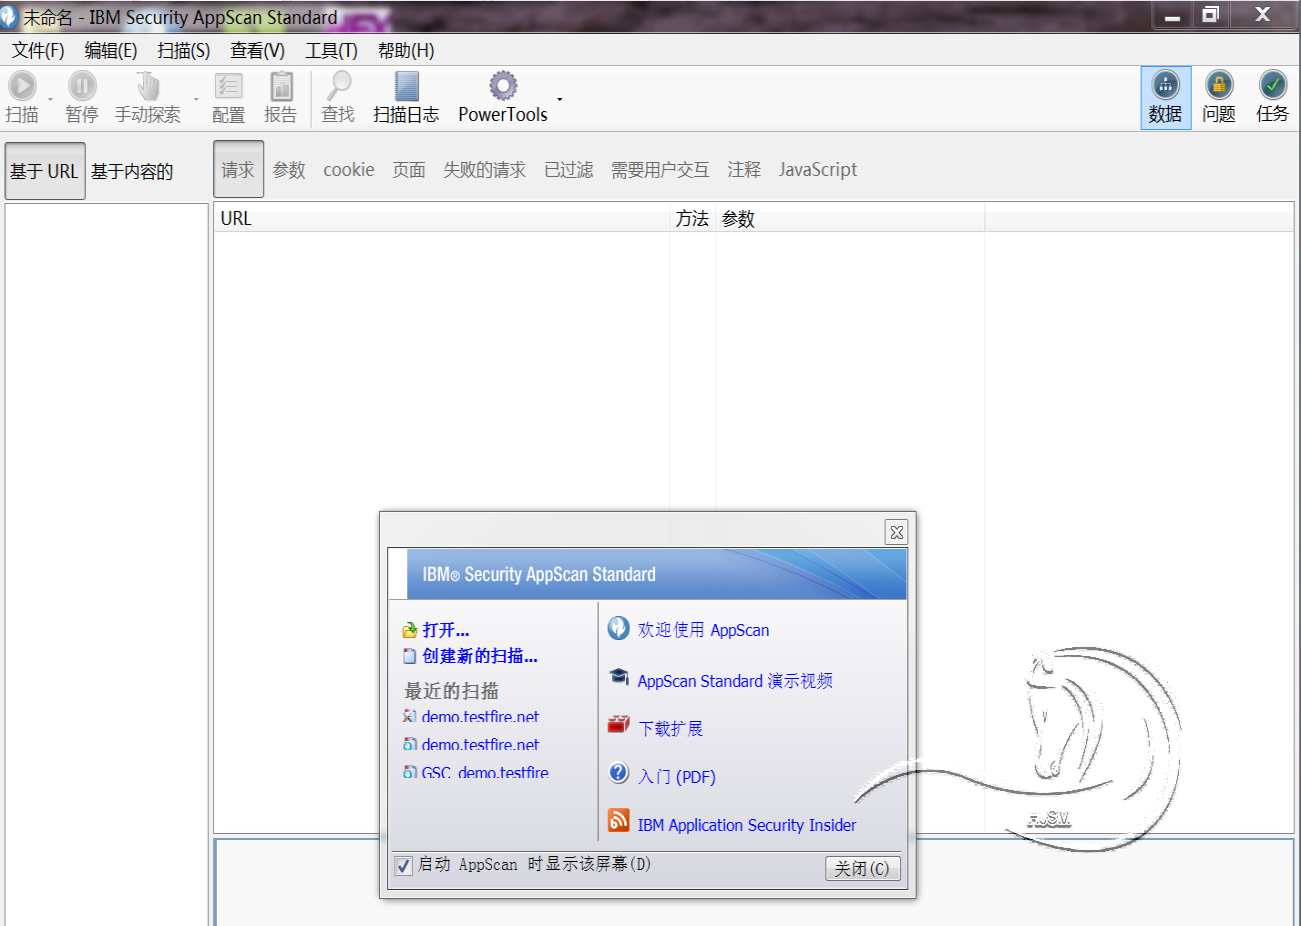Open the PowerTools gear icon
This screenshot has width=1301, height=926.
[x=503, y=86]
